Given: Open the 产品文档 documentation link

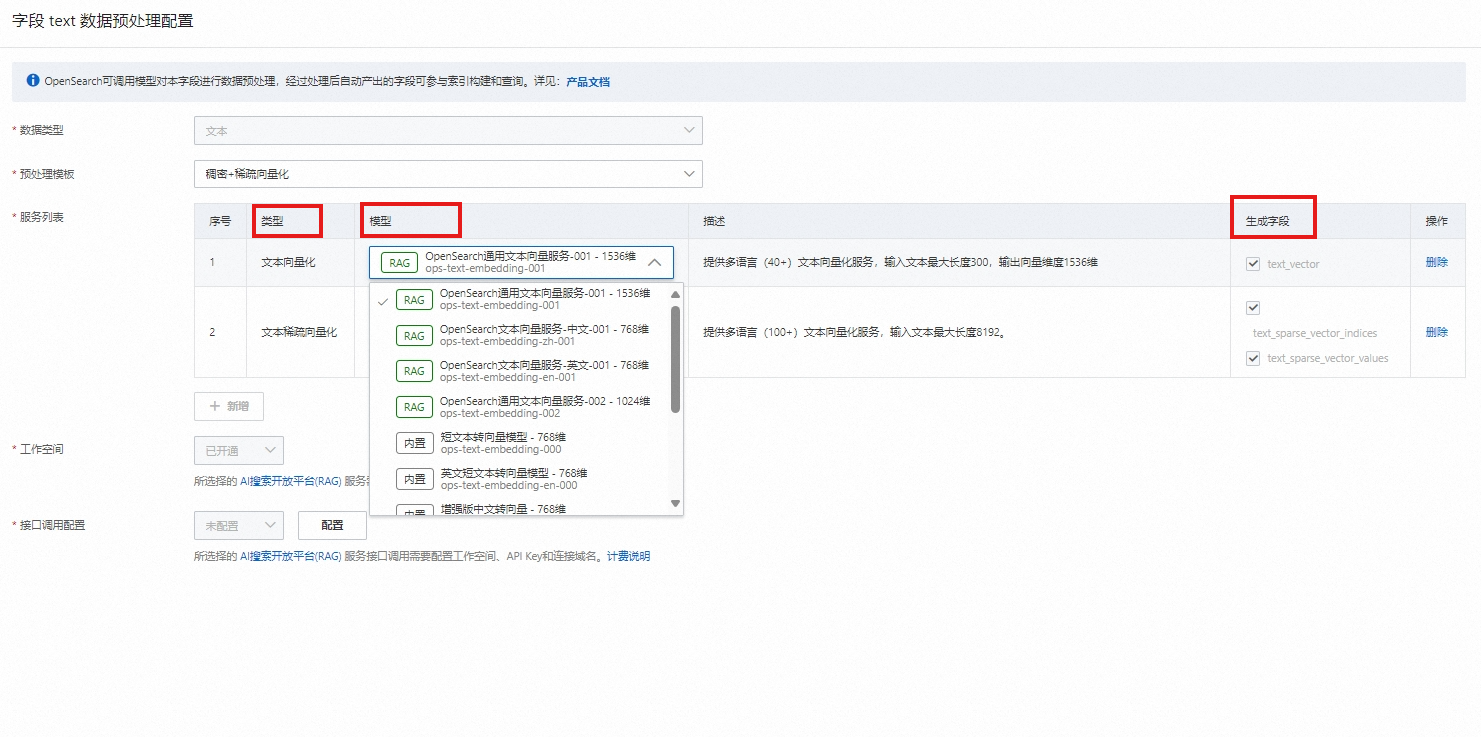Looking at the screenshot, I should click(588, 82).
